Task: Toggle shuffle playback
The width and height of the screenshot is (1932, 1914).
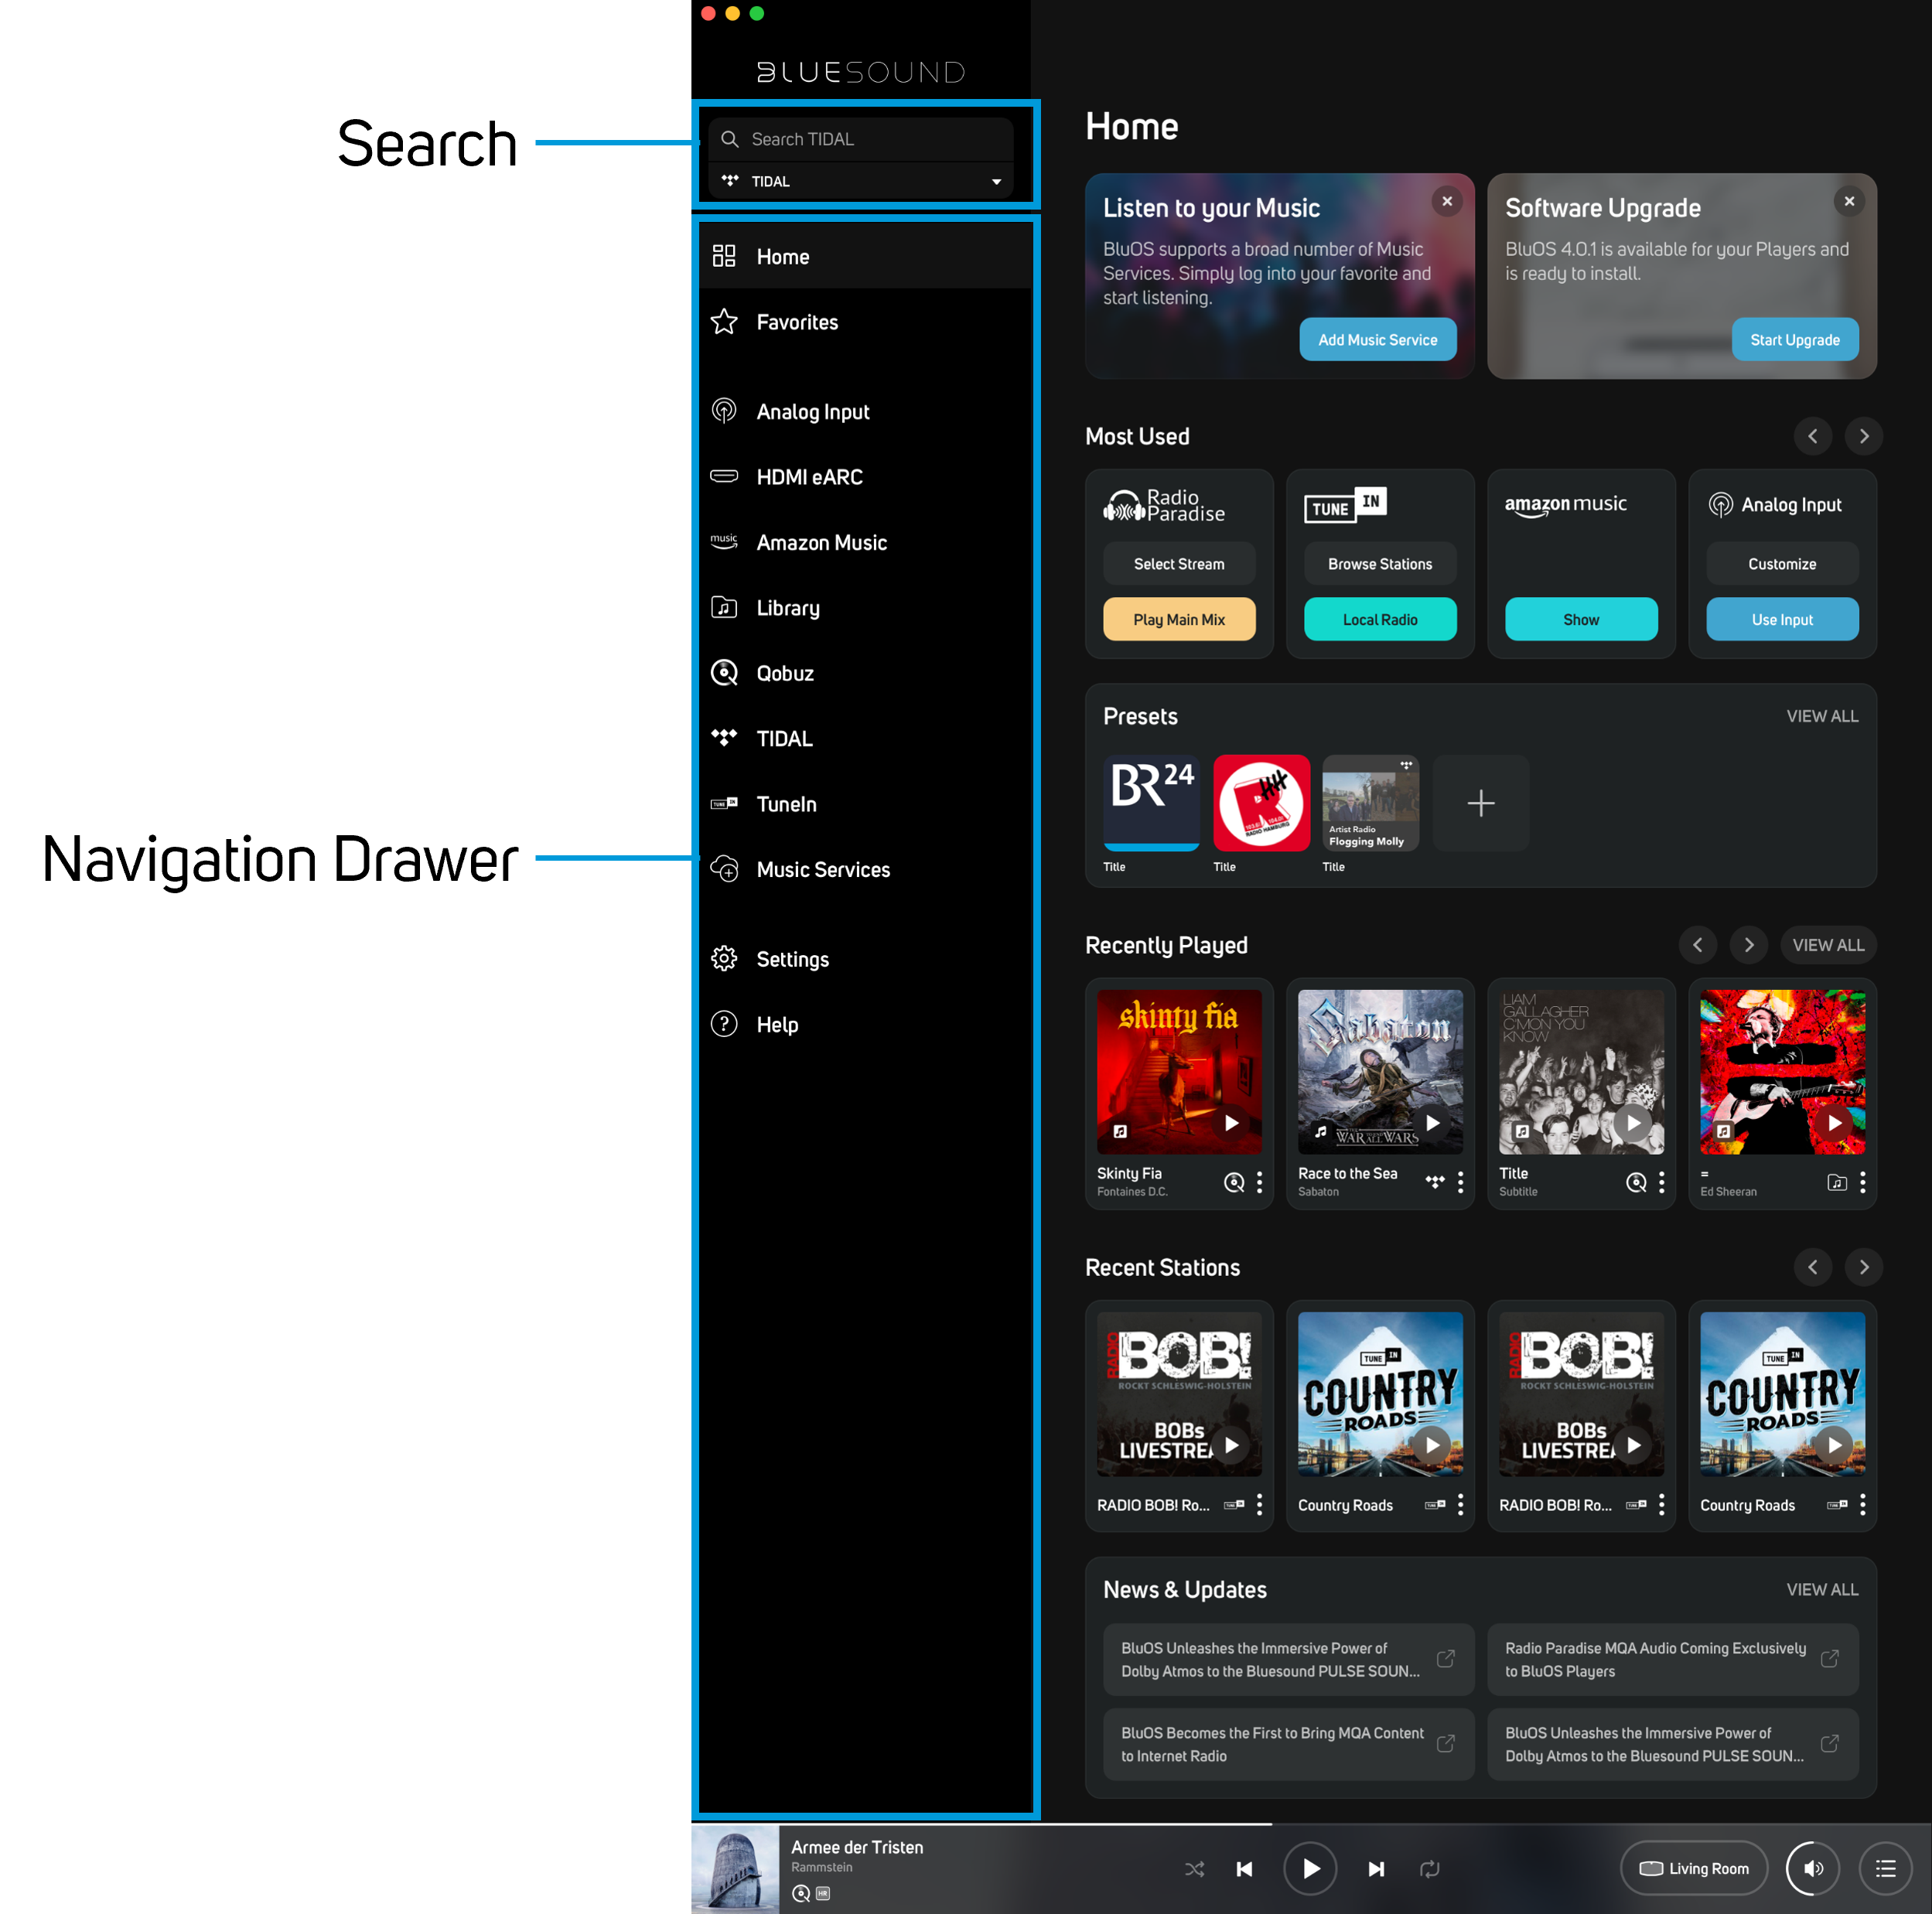Action: (1194, 1868)
